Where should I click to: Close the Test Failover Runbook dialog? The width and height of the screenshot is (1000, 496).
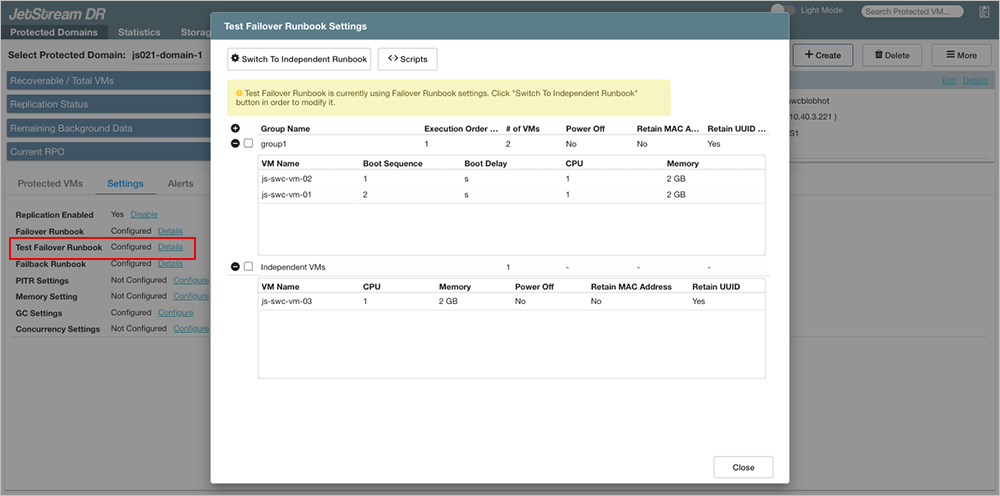[x=743, y=467]
